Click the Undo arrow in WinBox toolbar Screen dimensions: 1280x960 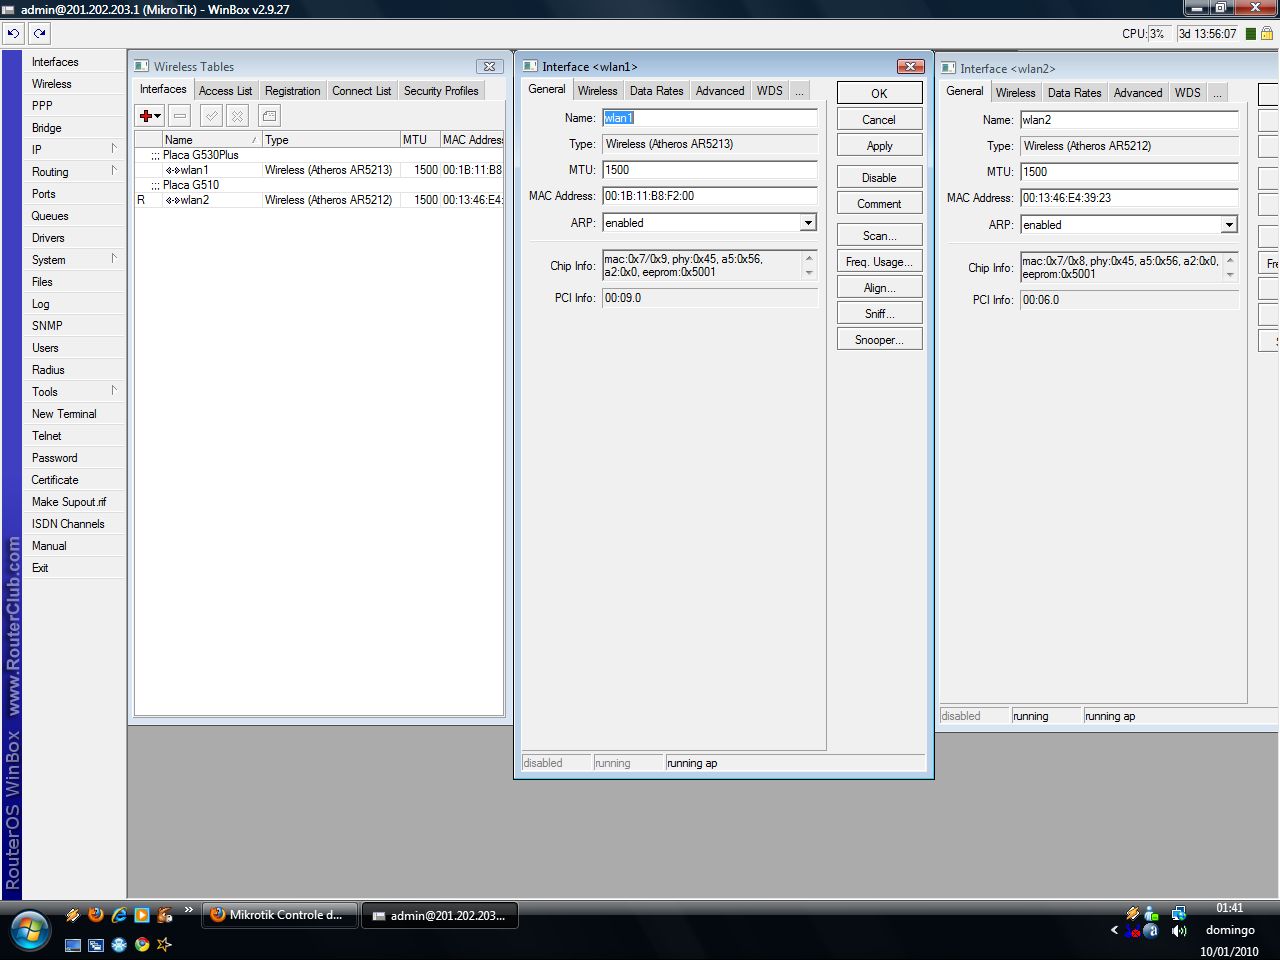pos(13,33)
